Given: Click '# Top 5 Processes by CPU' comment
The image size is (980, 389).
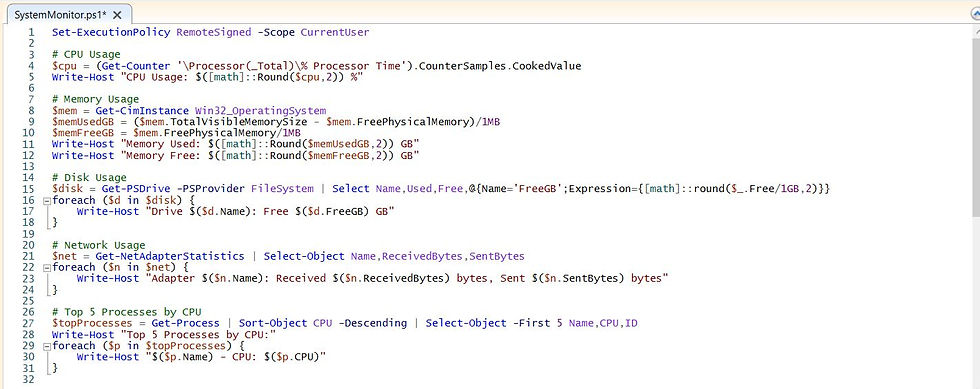Looking at the screenshot, I should [127, 312].
